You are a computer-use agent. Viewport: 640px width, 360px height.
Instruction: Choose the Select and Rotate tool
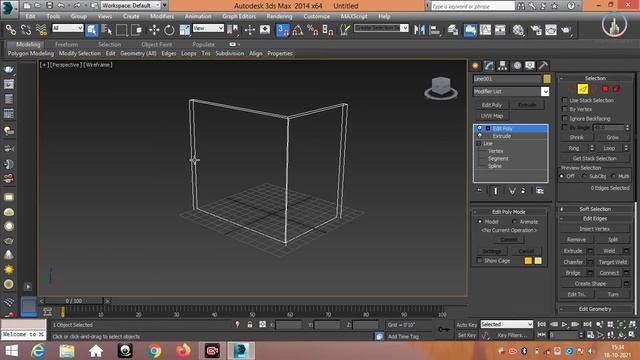(169, 30)
